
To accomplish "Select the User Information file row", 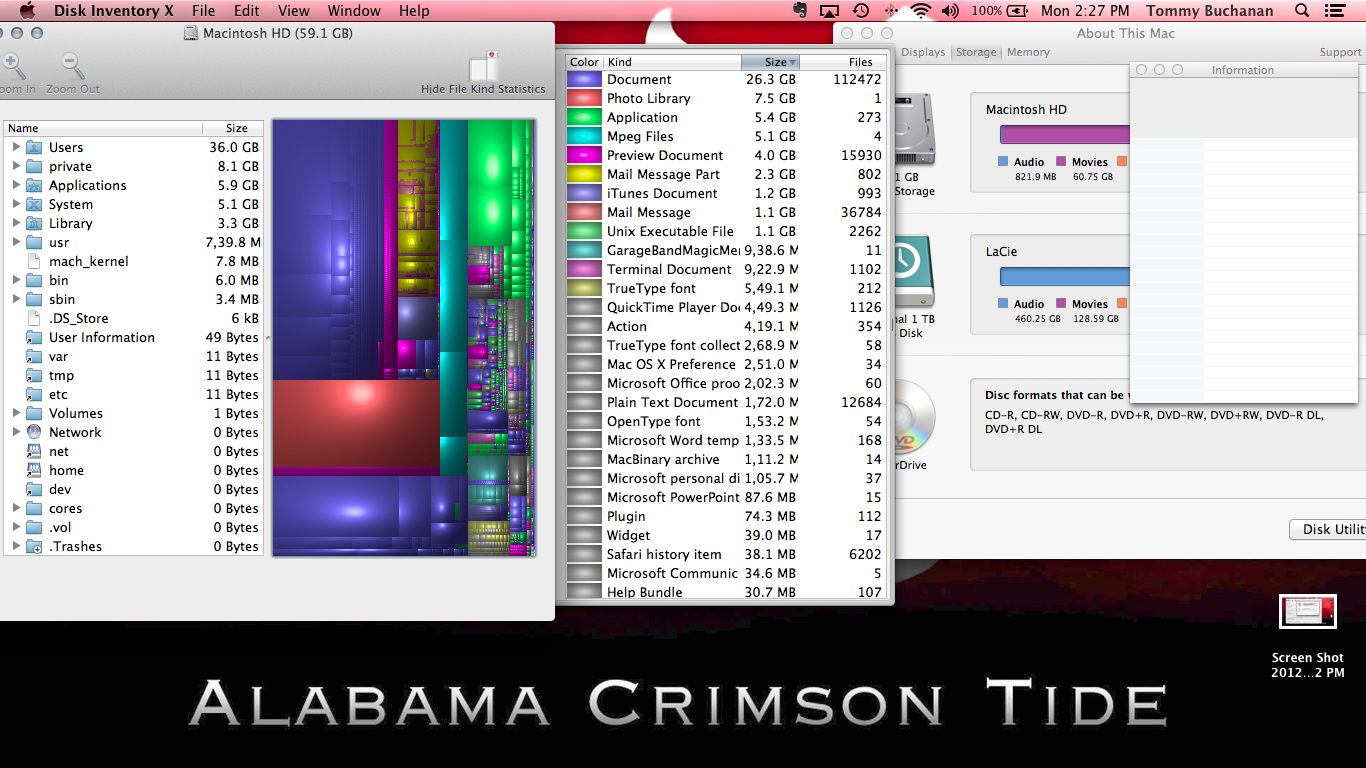I will (134, 337).
